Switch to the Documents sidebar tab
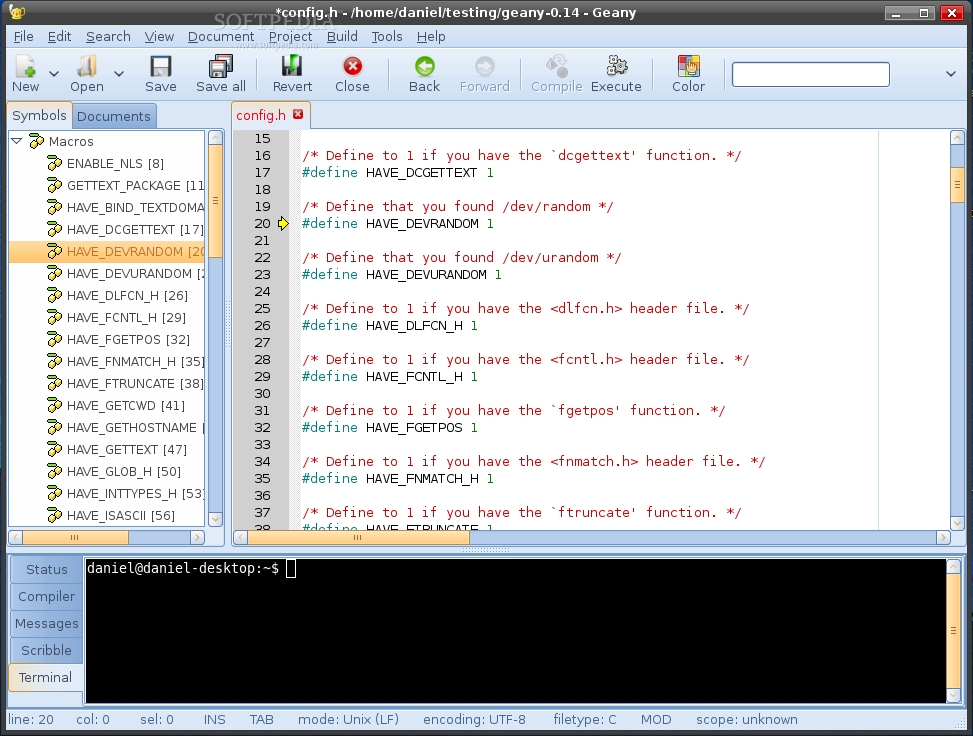Viewport: 973px width, 736px height. pos(114,116)
